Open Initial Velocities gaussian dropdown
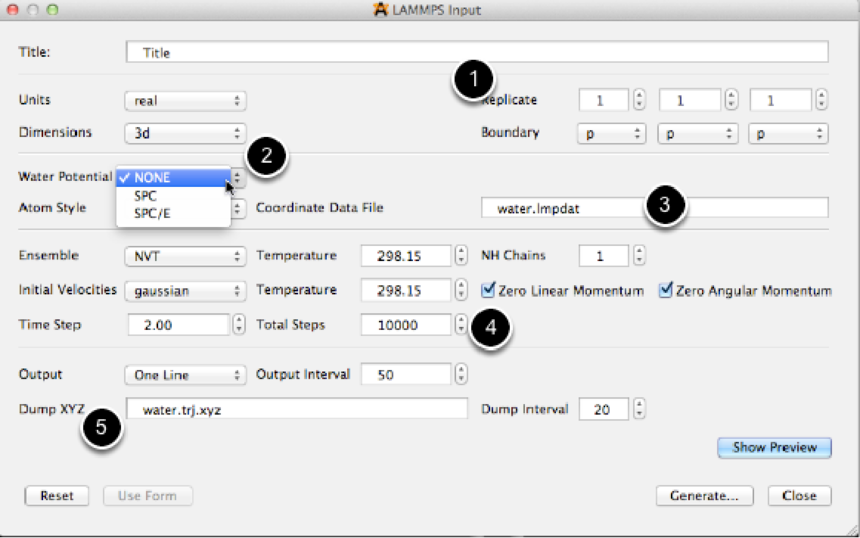860x538 pixels. (x=185, y=291)
